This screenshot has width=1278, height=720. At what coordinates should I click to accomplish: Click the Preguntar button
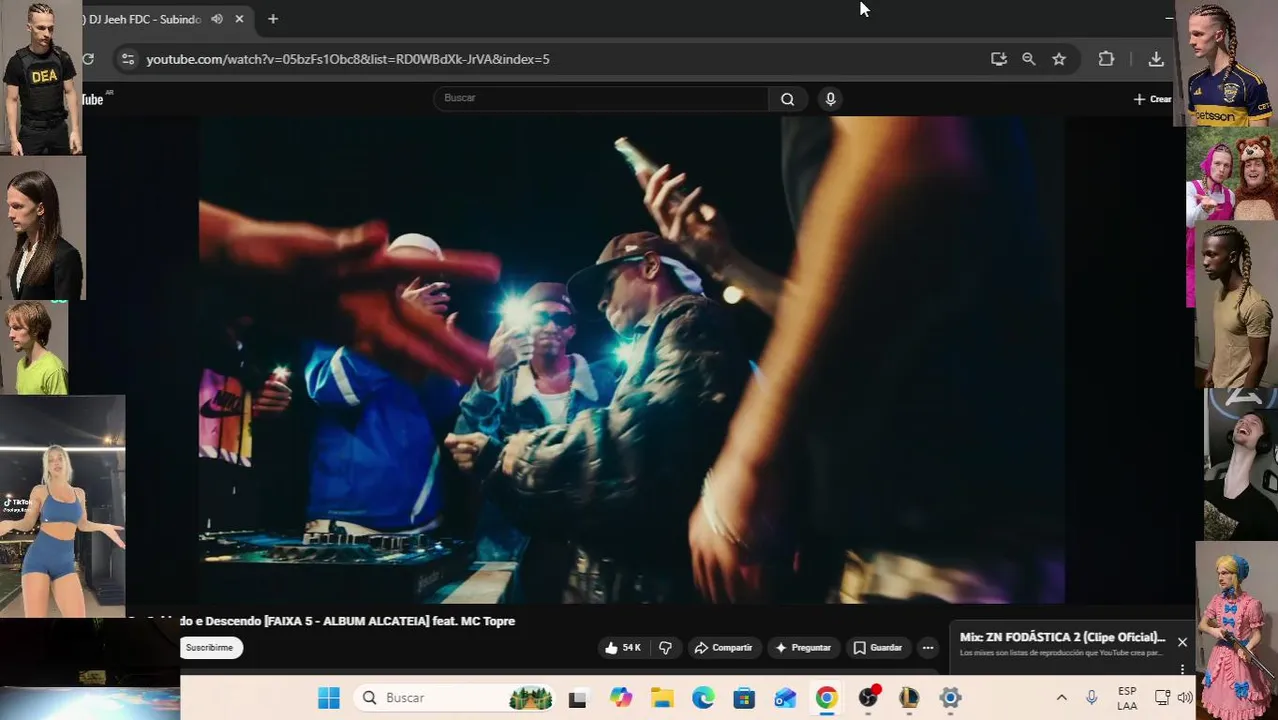pyautogui.click(x=803, y=648)
